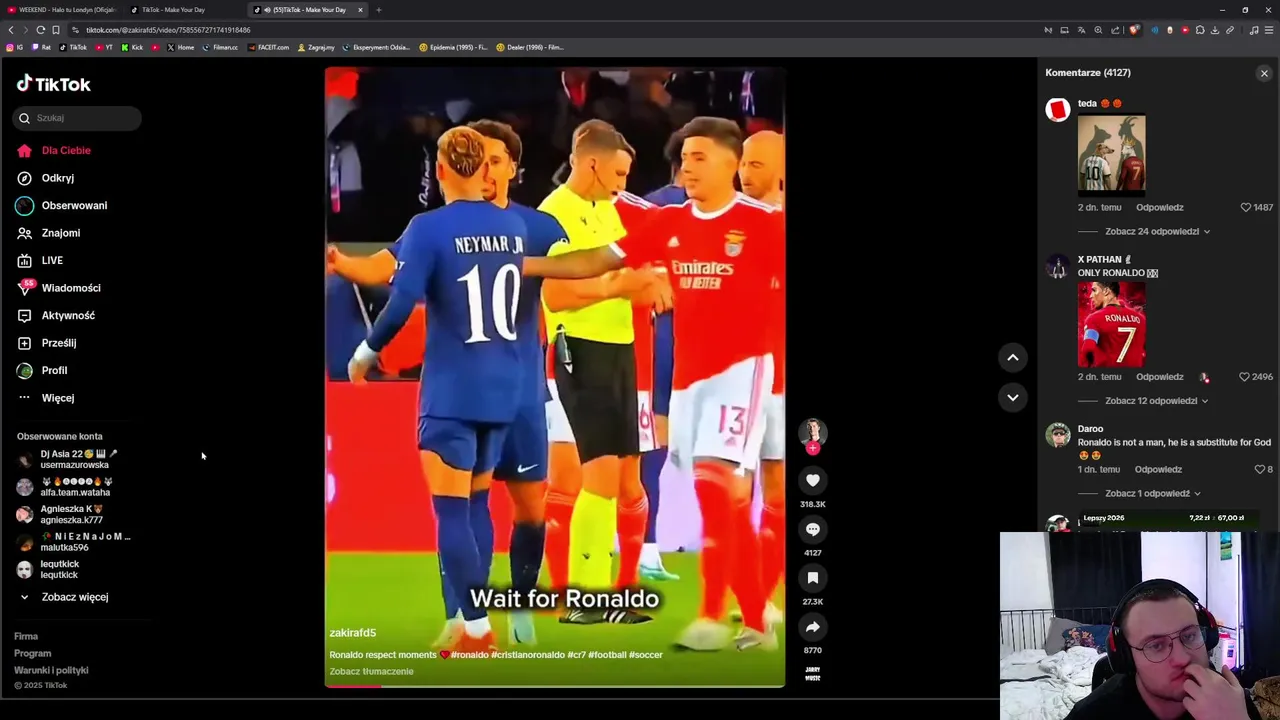Open followed account malutka596
This screenshot has width=1280, height=720.
[75, 542]
